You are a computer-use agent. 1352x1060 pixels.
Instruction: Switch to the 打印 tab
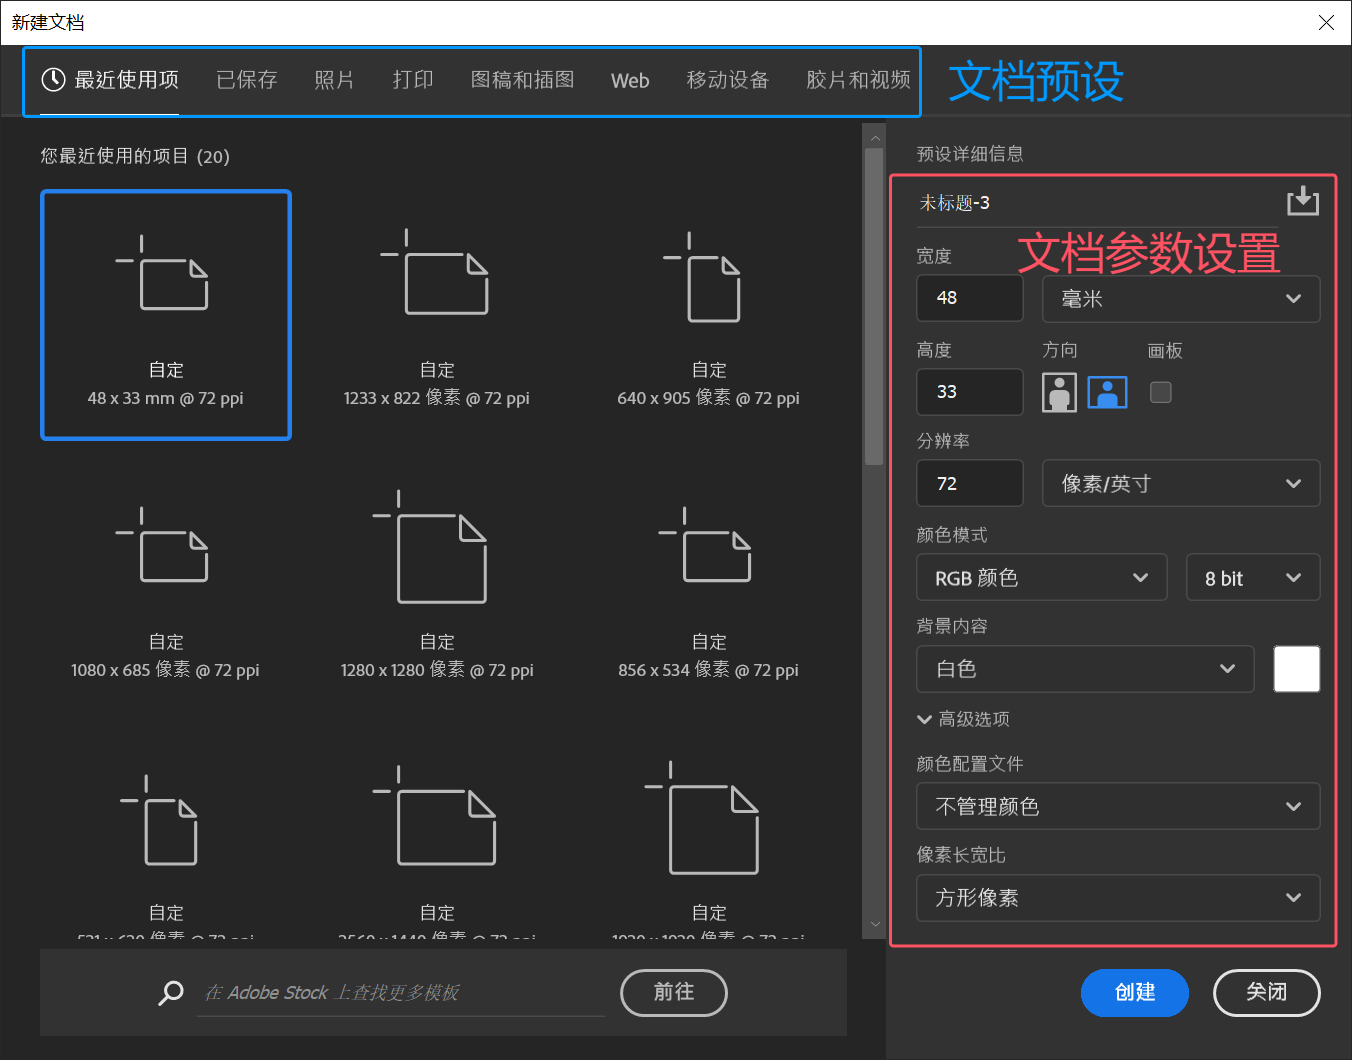pos(413,80)
